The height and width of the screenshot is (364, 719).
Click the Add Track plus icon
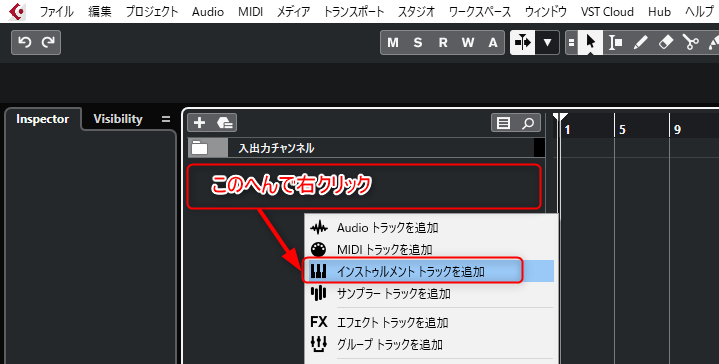199,122
